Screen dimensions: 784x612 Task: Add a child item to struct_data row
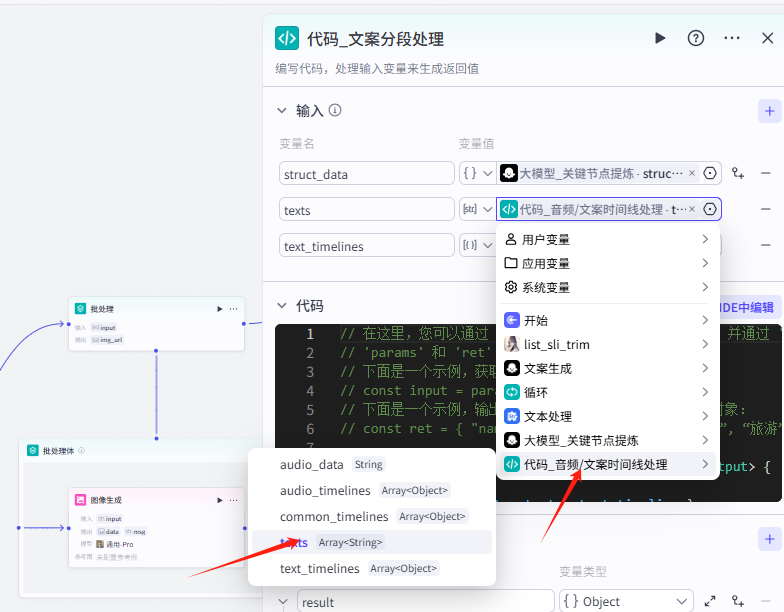pyautogui.click(x=738, y=173)
